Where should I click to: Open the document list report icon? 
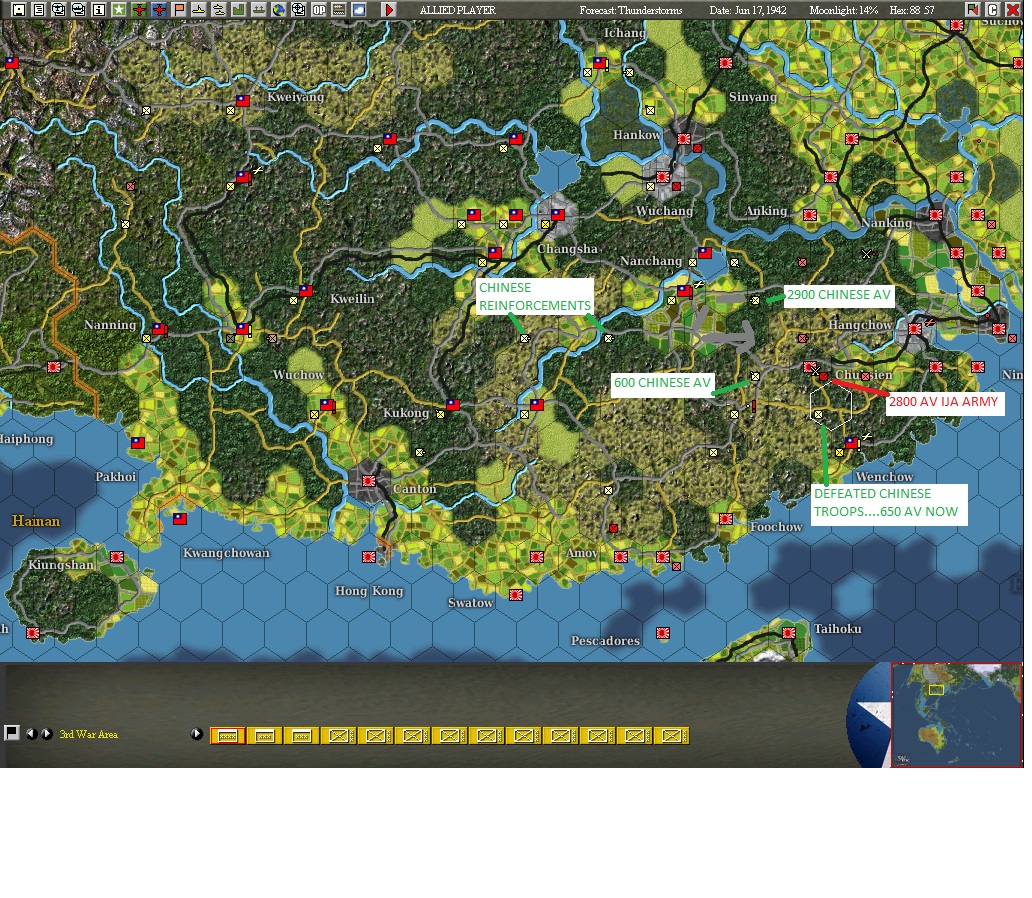point(39,9)
